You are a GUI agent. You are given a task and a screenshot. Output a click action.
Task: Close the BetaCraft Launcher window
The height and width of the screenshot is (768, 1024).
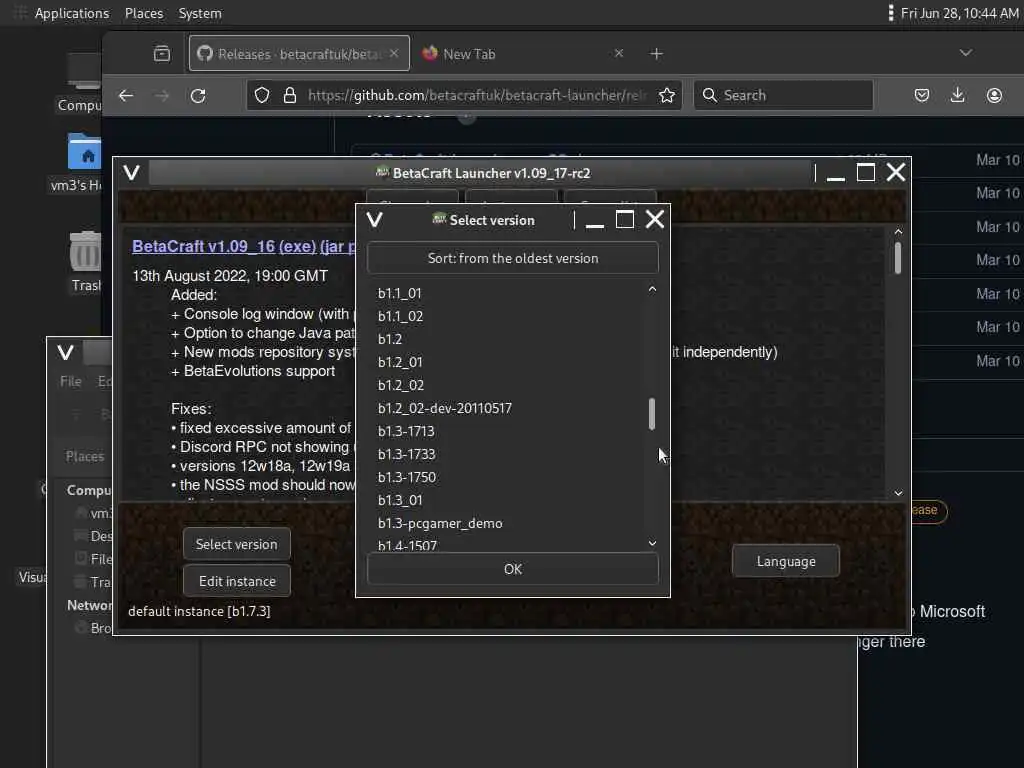pos(896,172)
